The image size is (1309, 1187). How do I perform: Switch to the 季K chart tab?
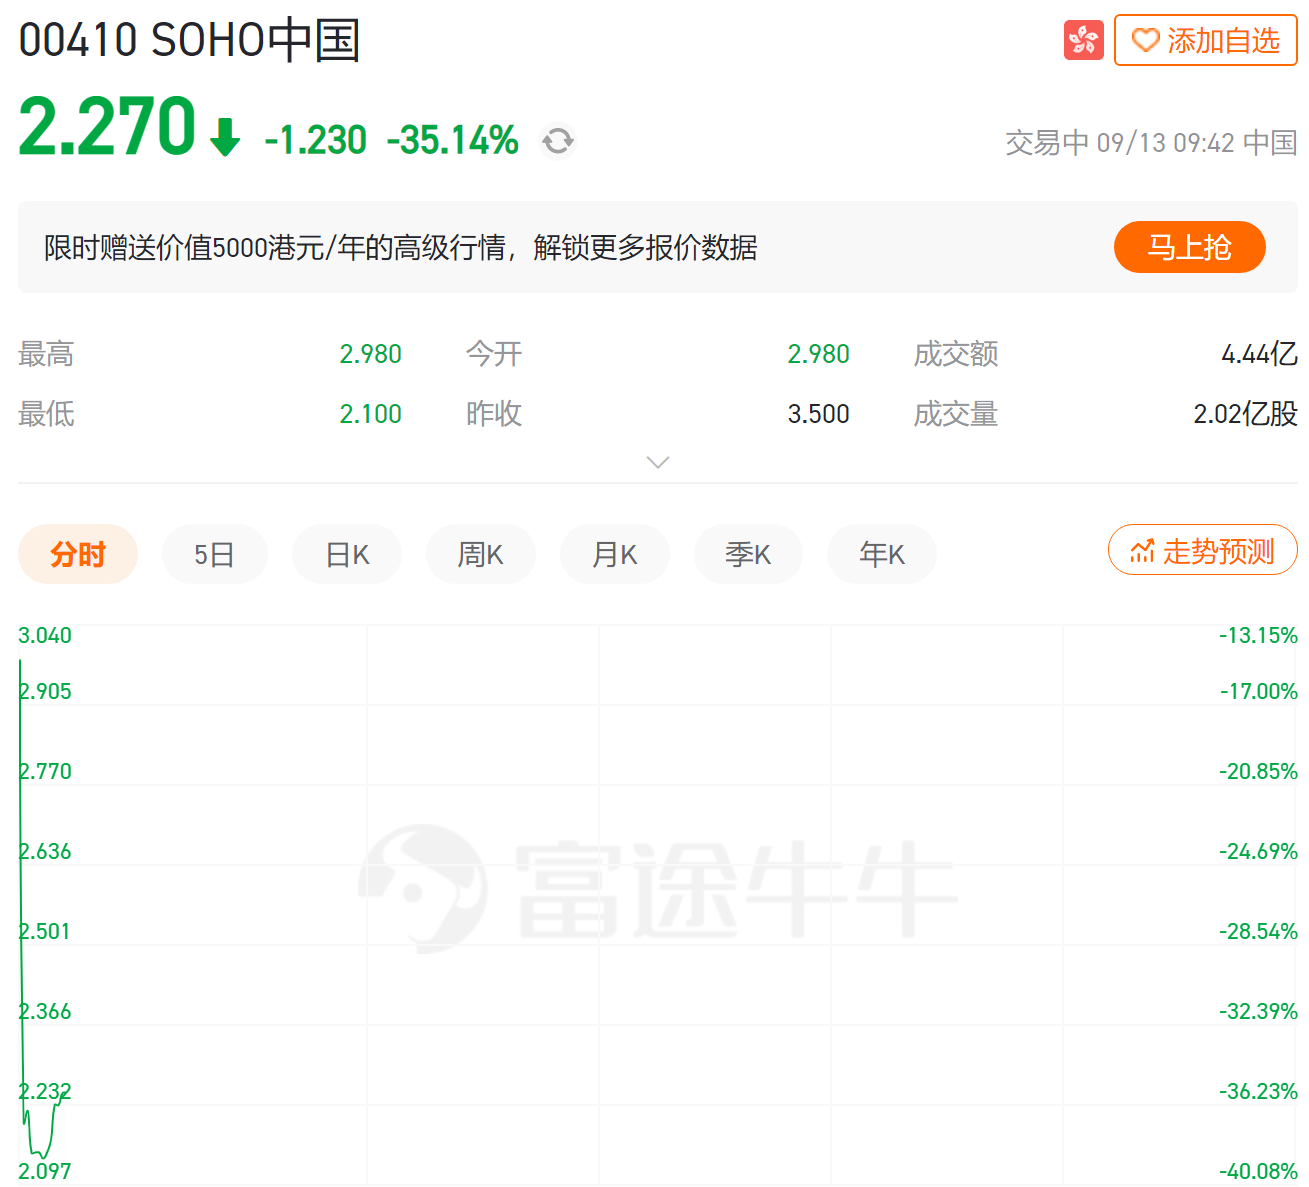748,554
